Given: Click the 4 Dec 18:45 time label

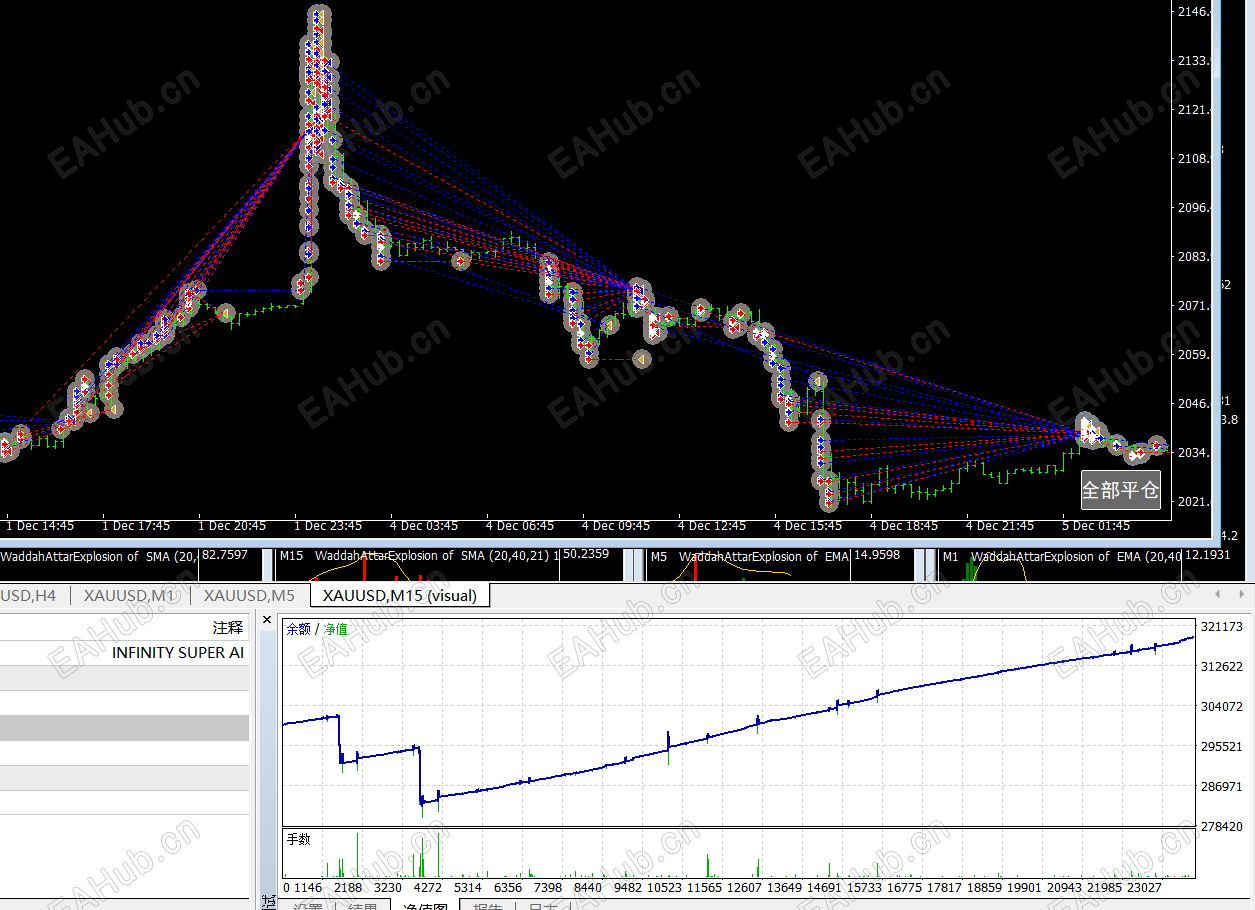Looking at the screenshot, I should 904,525.
